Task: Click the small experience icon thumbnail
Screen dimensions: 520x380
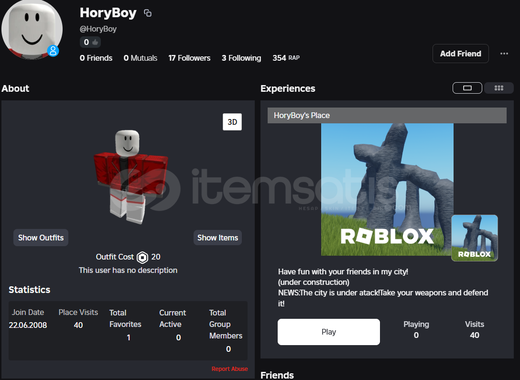Action: click(475, 238)
